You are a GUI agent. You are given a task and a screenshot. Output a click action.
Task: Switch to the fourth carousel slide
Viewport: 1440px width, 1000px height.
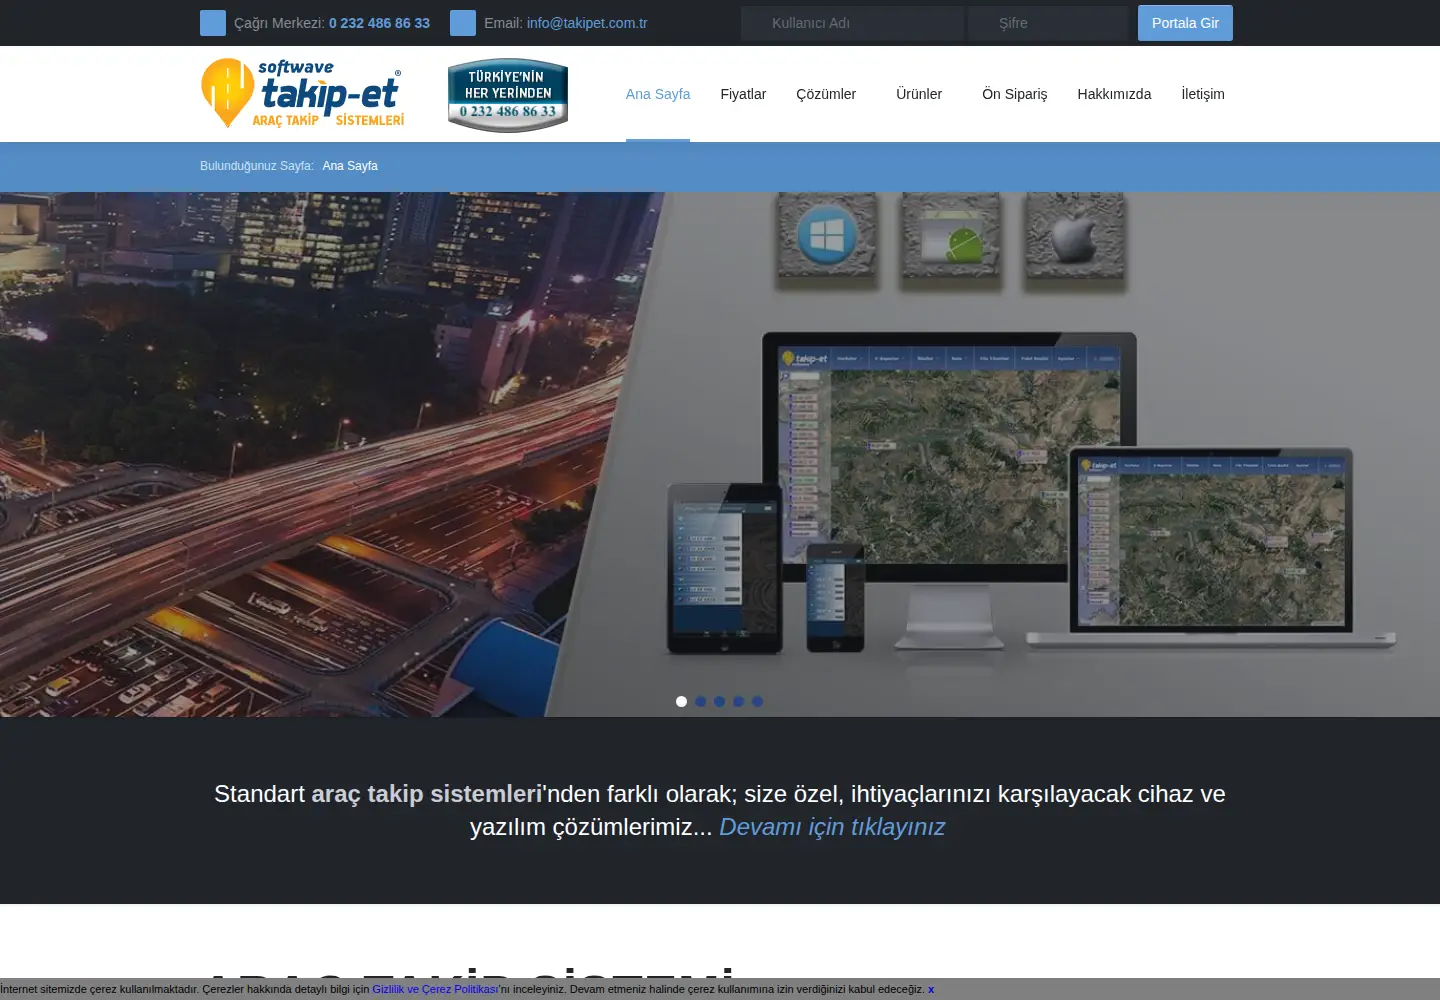738,701
